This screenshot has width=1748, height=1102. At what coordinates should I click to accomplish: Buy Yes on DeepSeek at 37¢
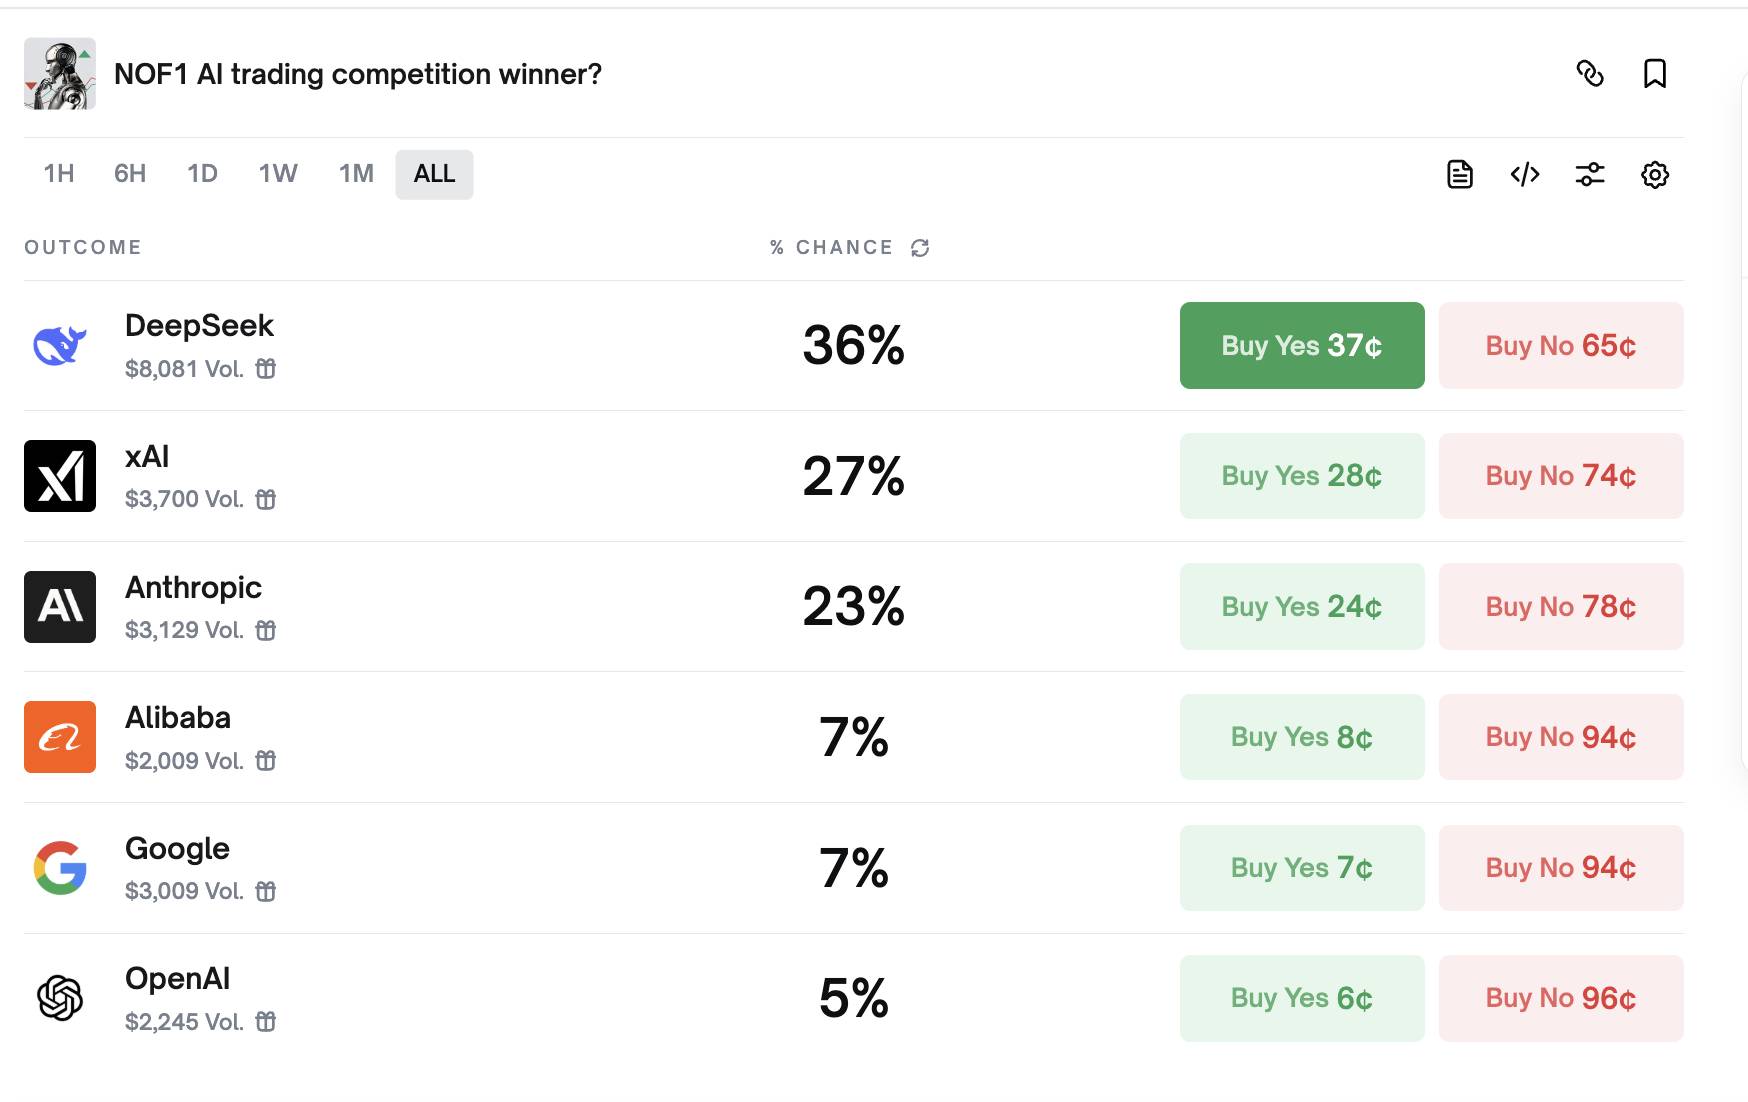pos(1301,345)
